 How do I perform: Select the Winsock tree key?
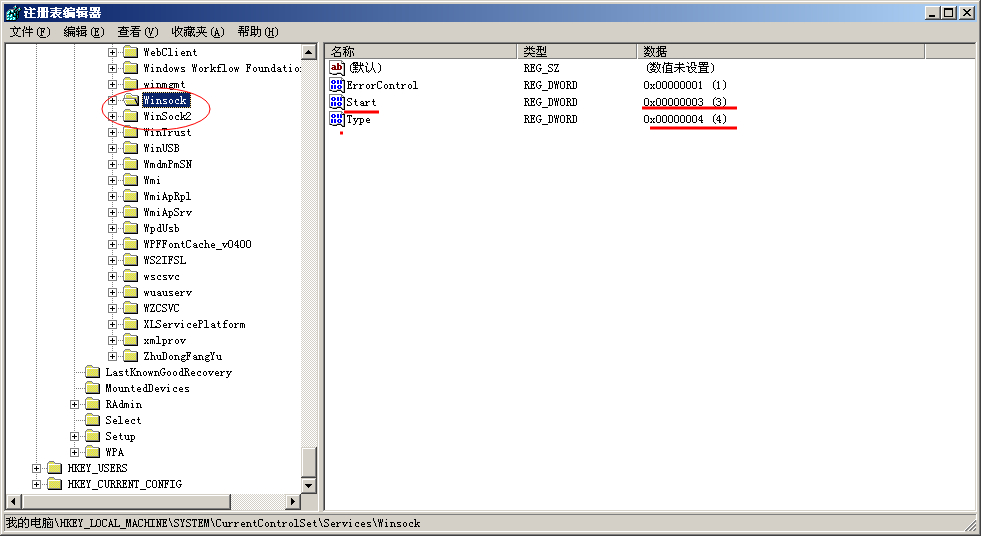165,101
